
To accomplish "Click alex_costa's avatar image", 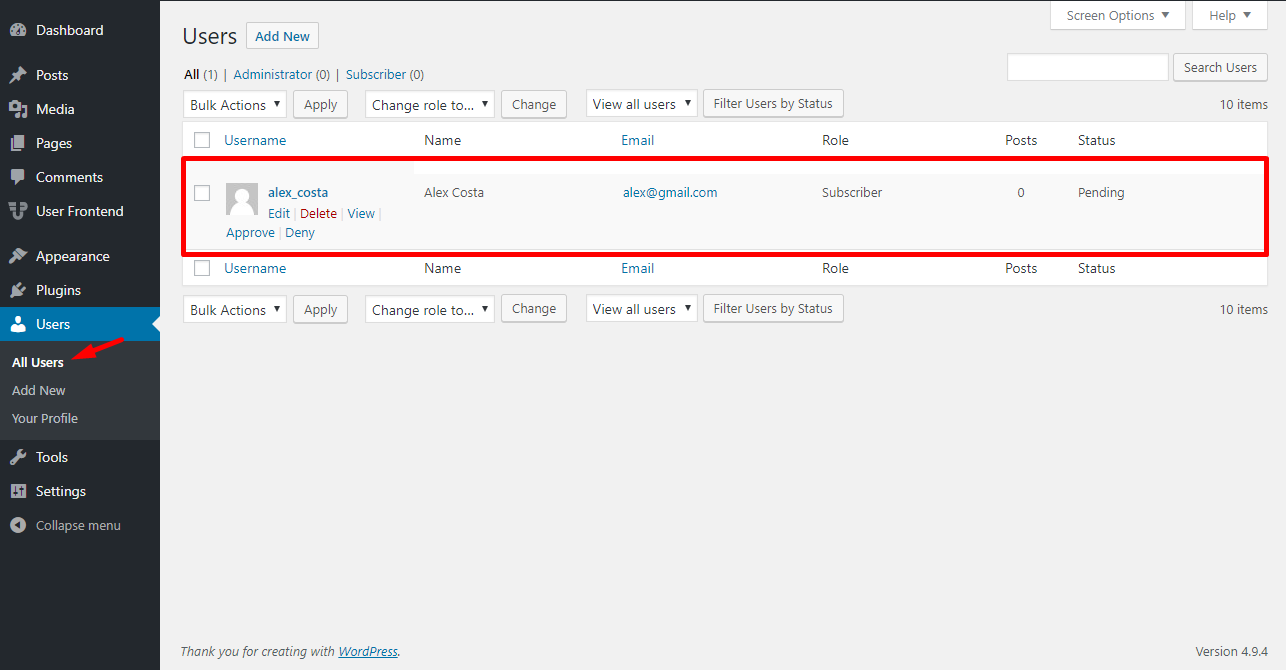I will (x=242, y=199).
